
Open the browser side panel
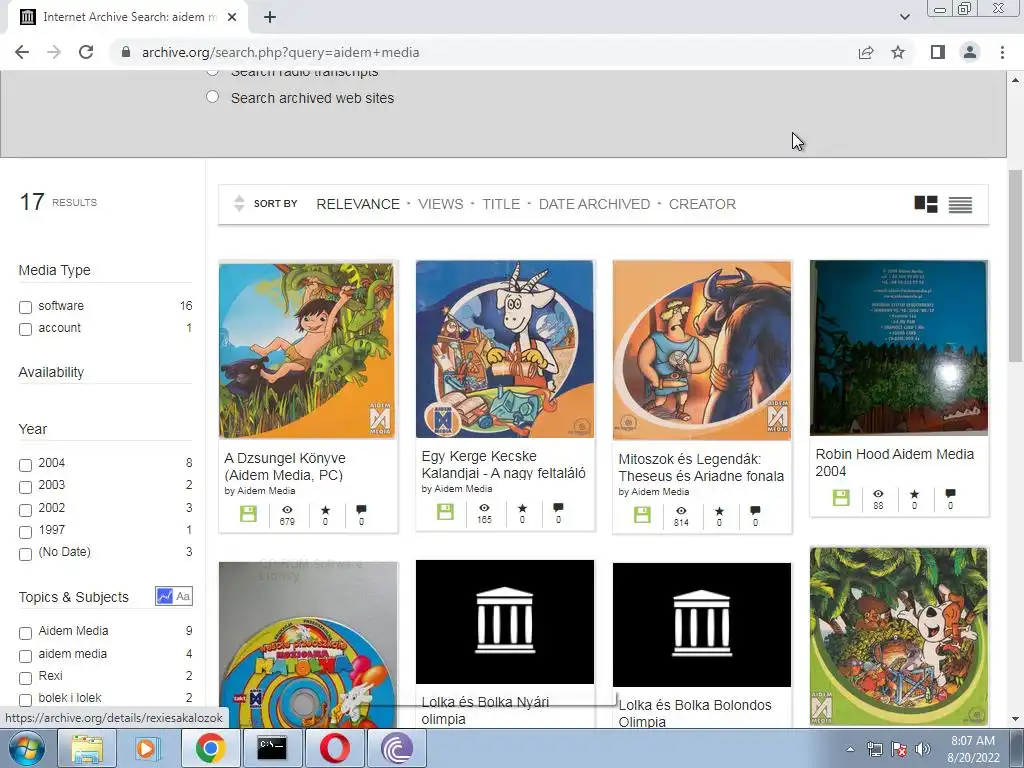point(938,52)
